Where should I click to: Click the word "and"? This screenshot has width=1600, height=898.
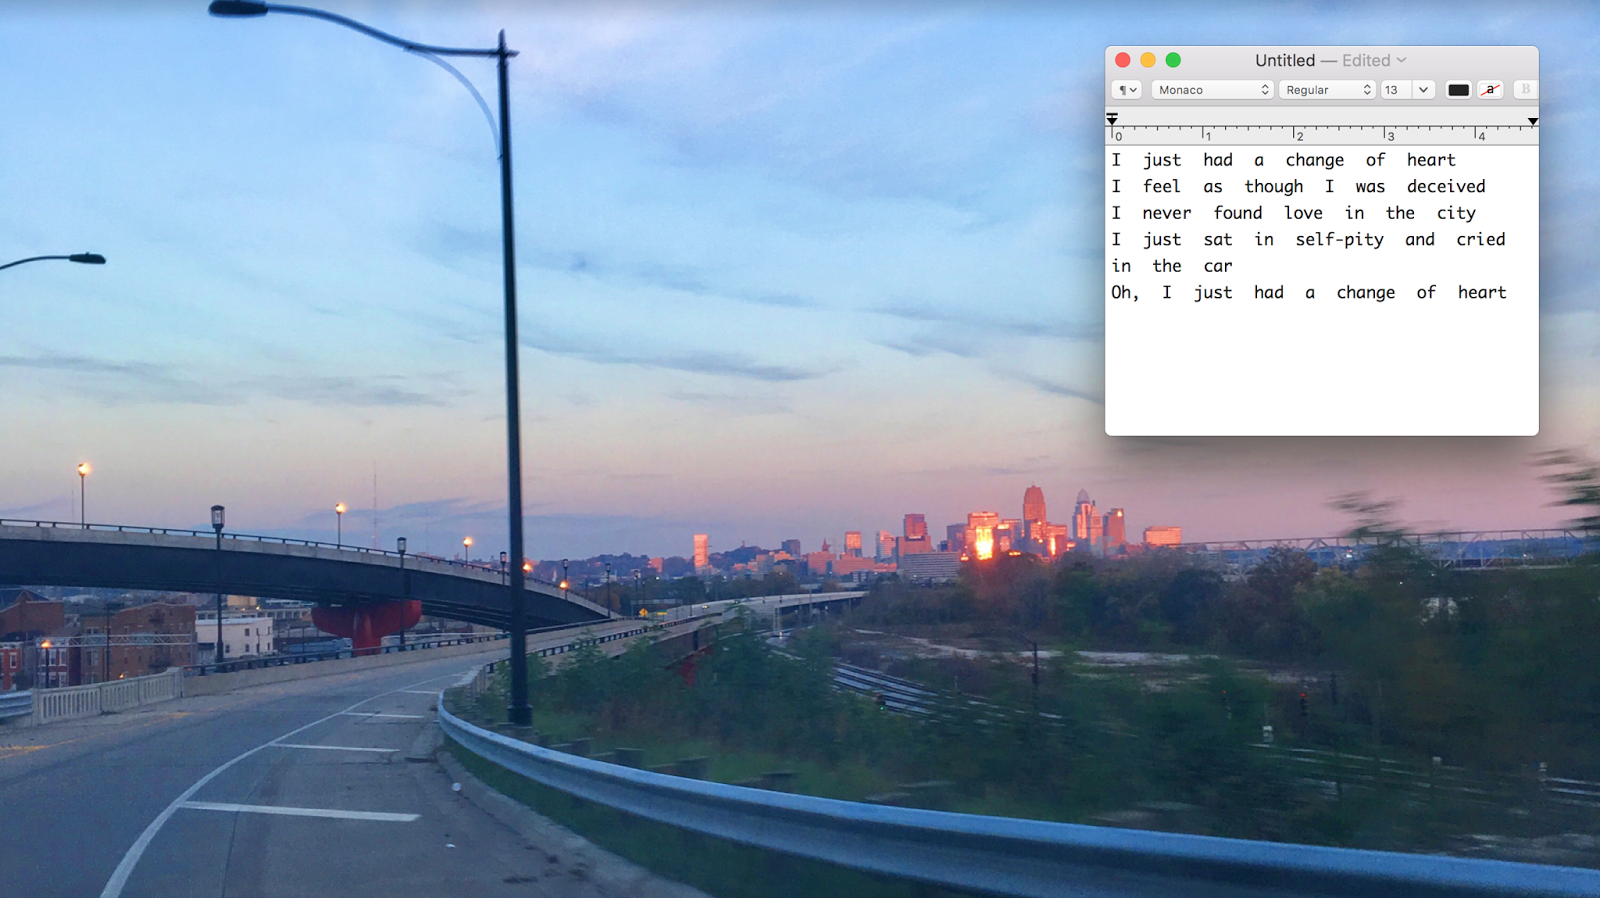tap(1420, 239)
